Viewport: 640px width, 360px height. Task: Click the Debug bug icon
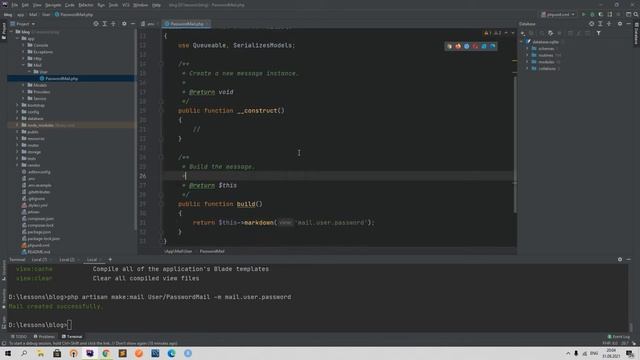point(592,14)
